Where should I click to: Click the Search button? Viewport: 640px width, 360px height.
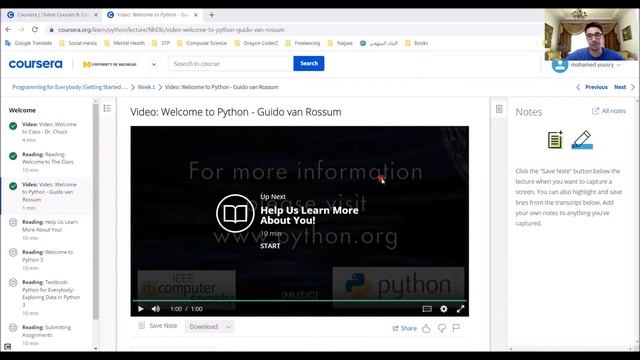(x=309, y=63)
